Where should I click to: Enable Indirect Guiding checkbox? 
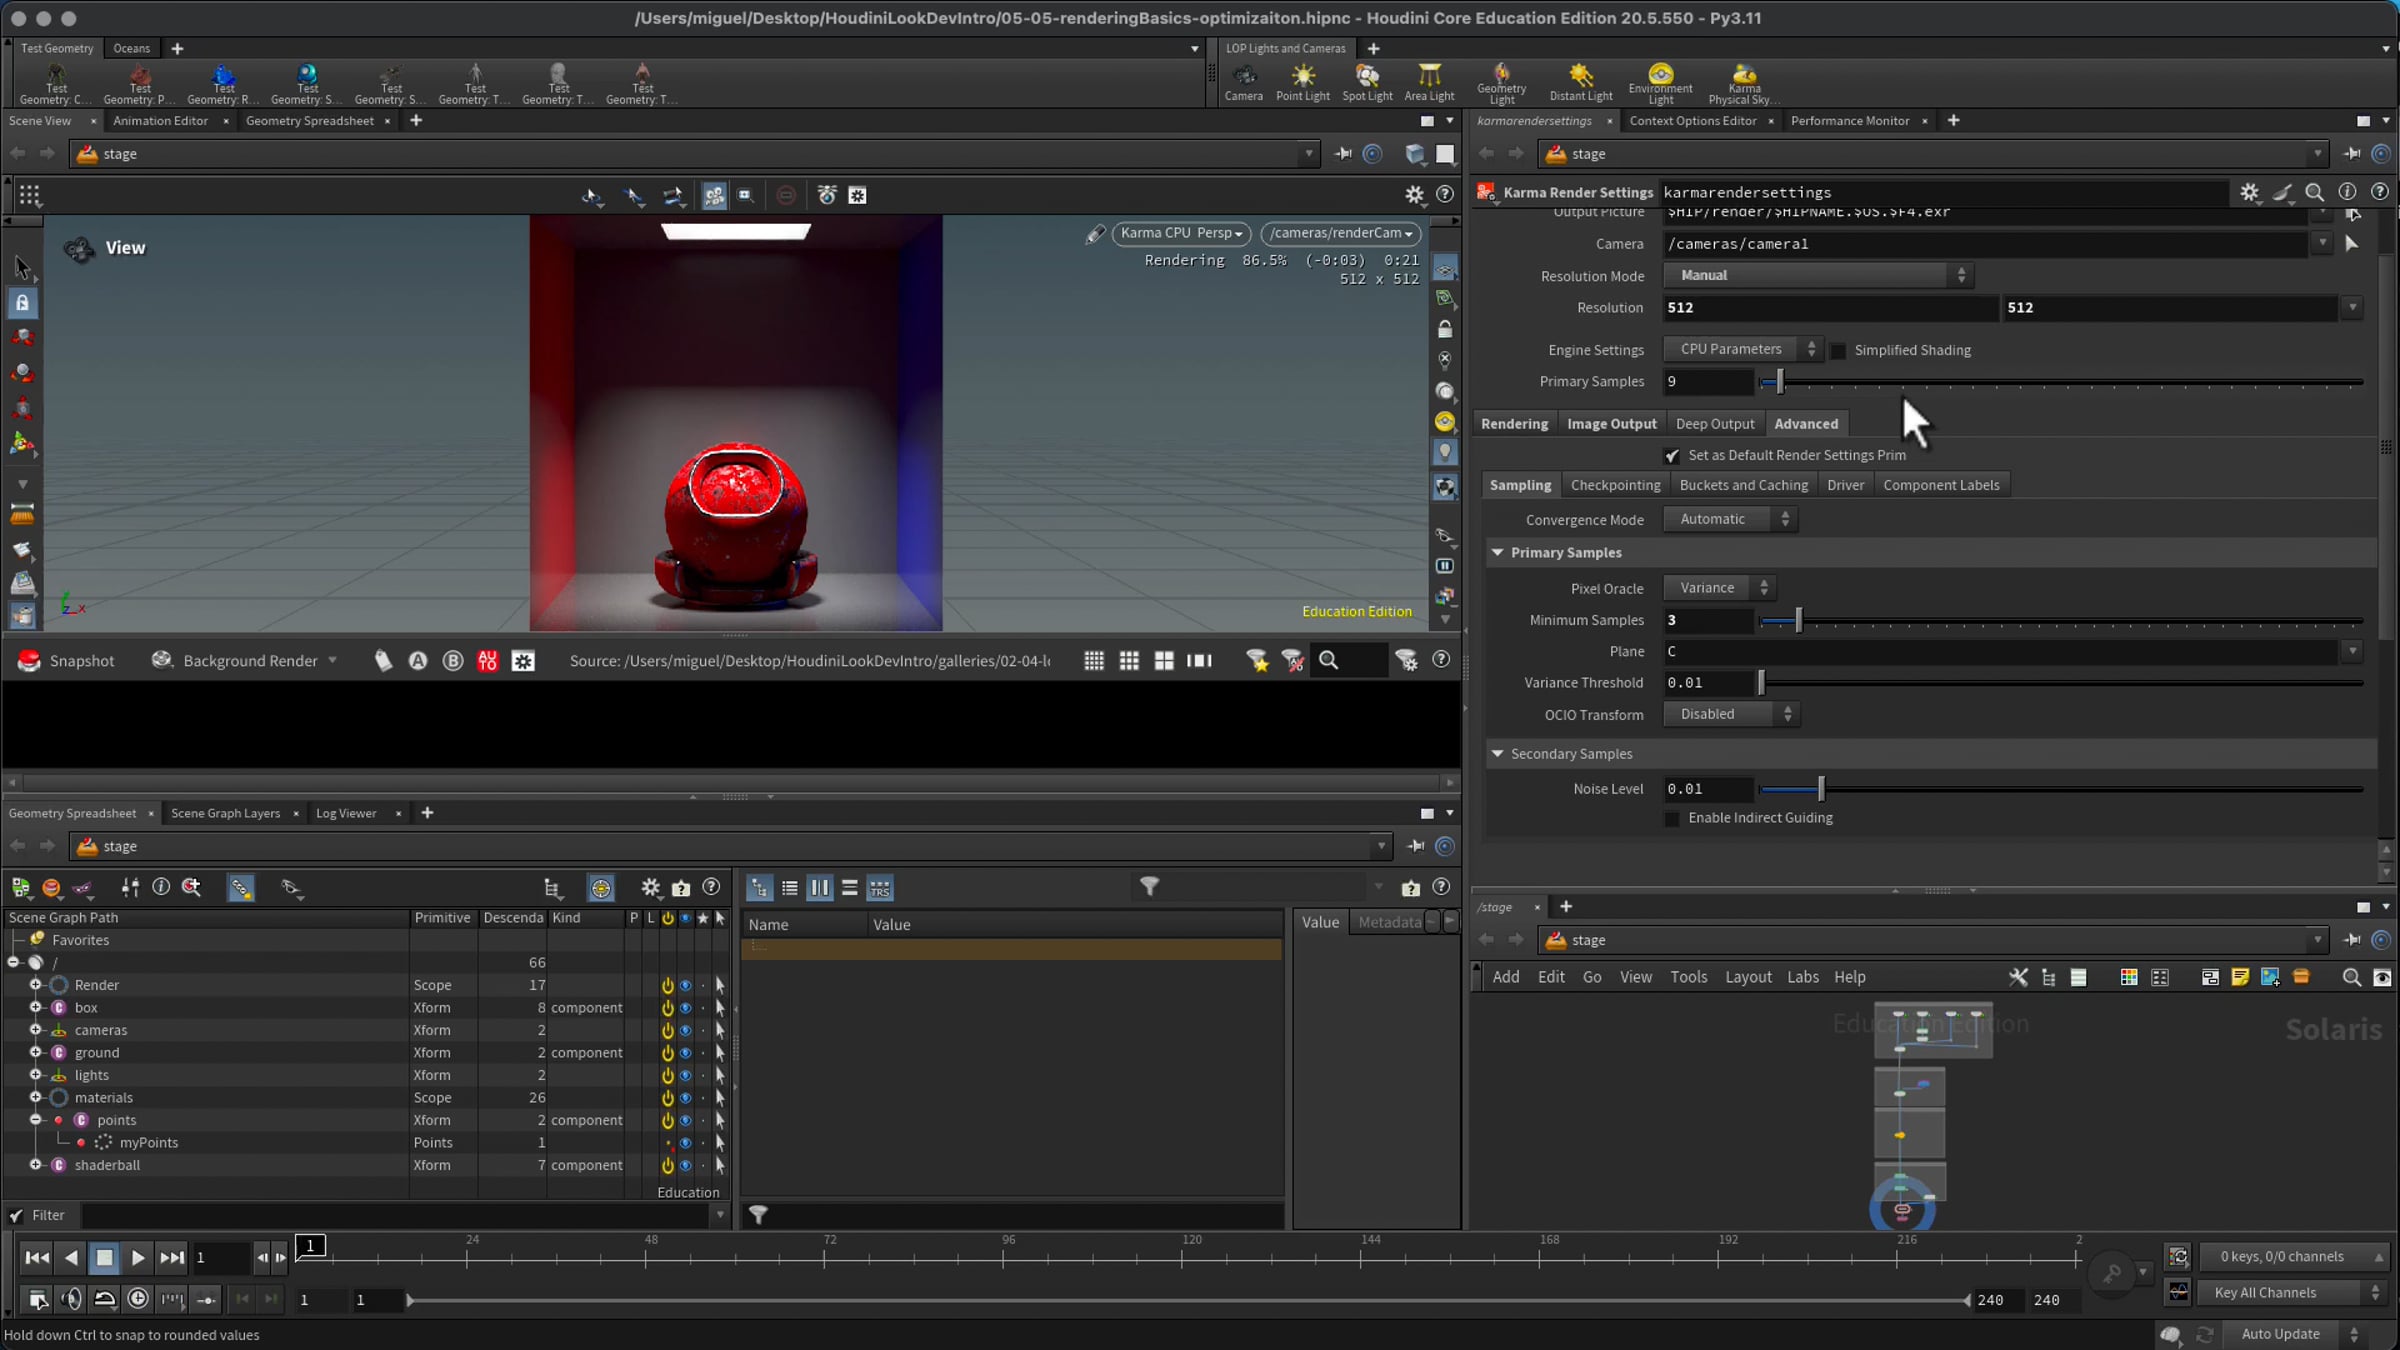[x=1672, y=818]
